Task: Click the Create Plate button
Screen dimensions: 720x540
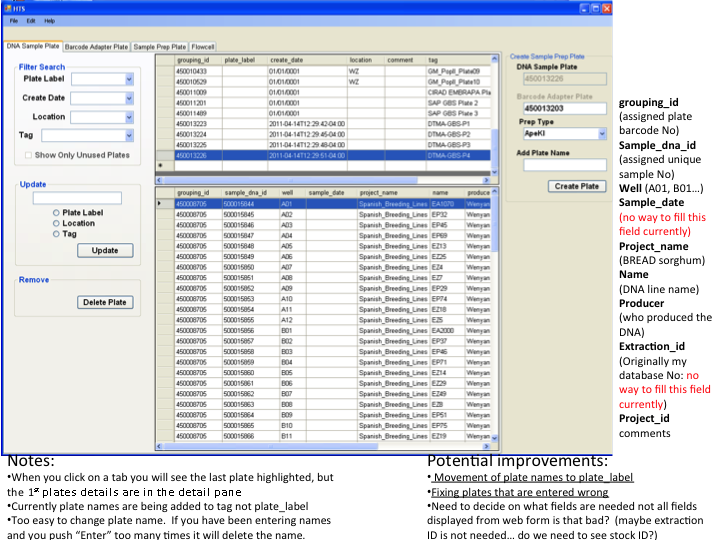Action: click(x=577, y=186)
